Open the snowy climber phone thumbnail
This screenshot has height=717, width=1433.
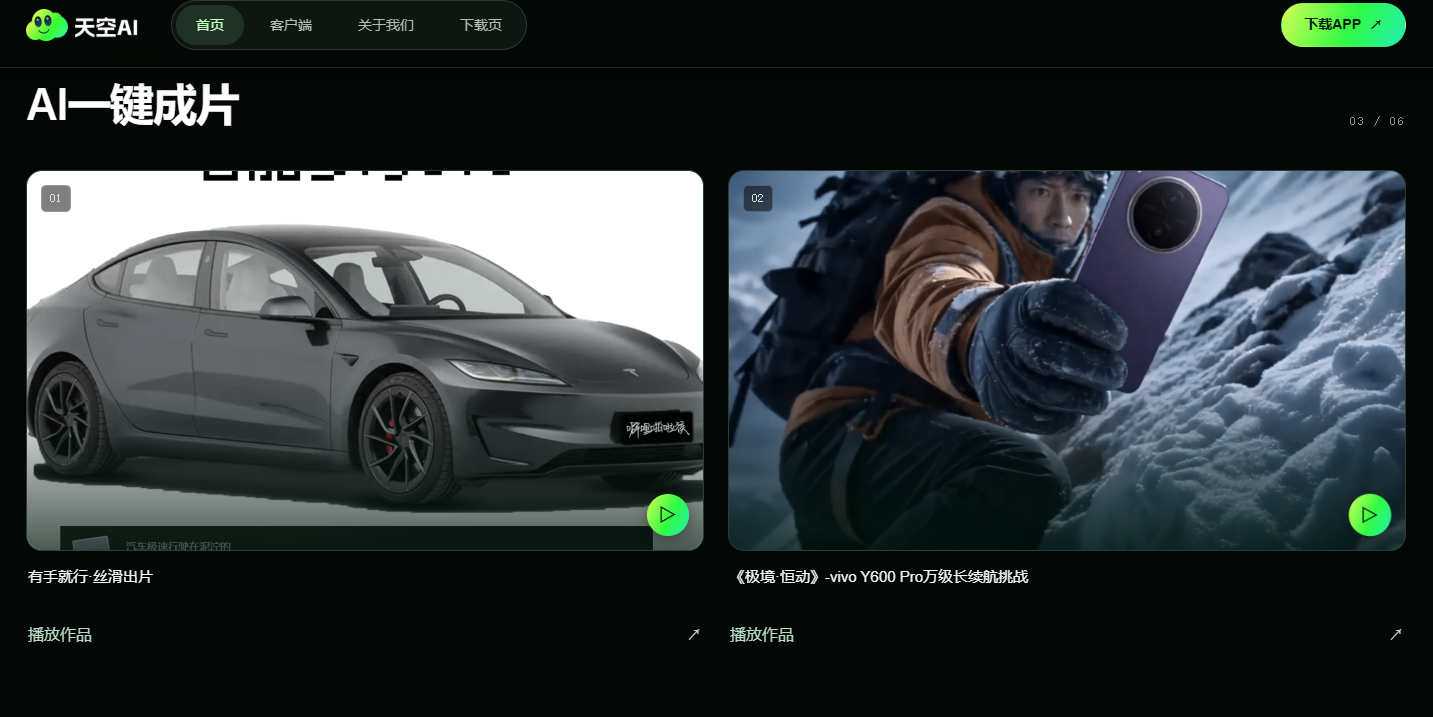click(x=1067, y=360)
